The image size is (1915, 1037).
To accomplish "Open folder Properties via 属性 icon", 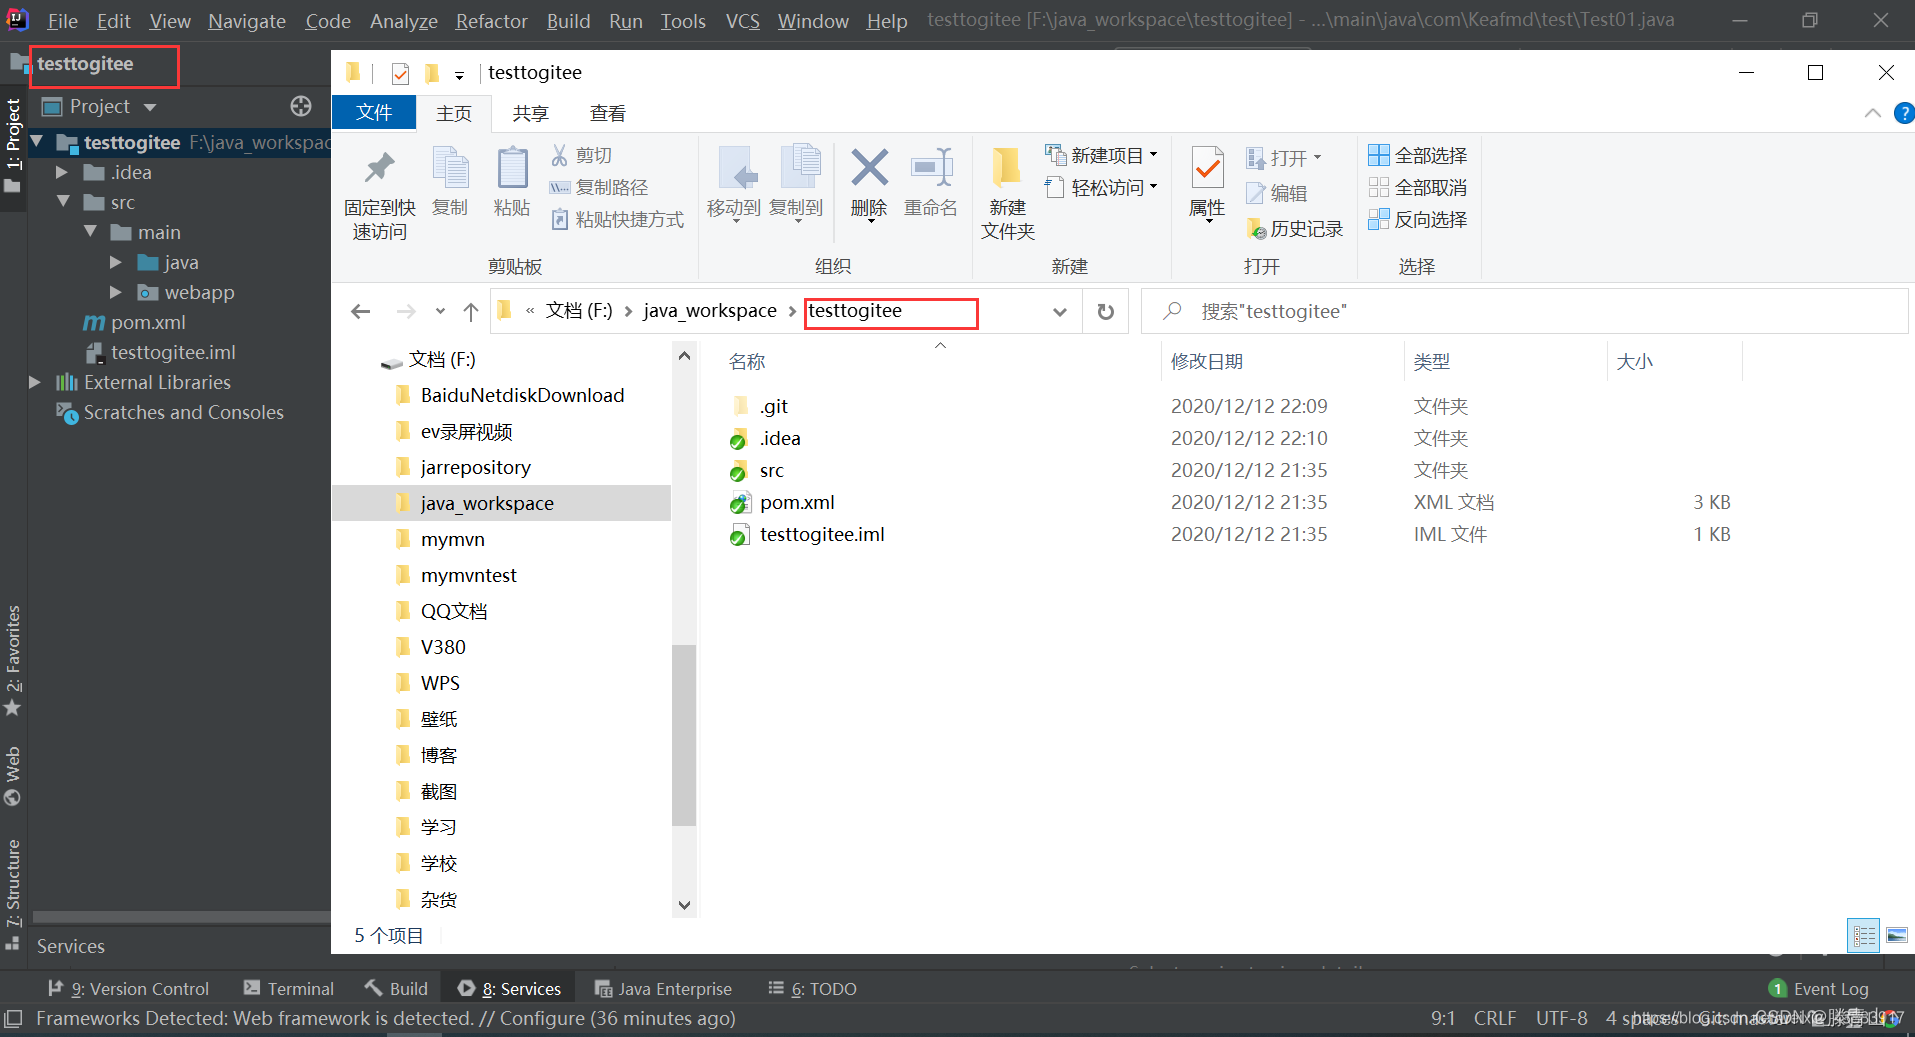I will [1207, 185].
